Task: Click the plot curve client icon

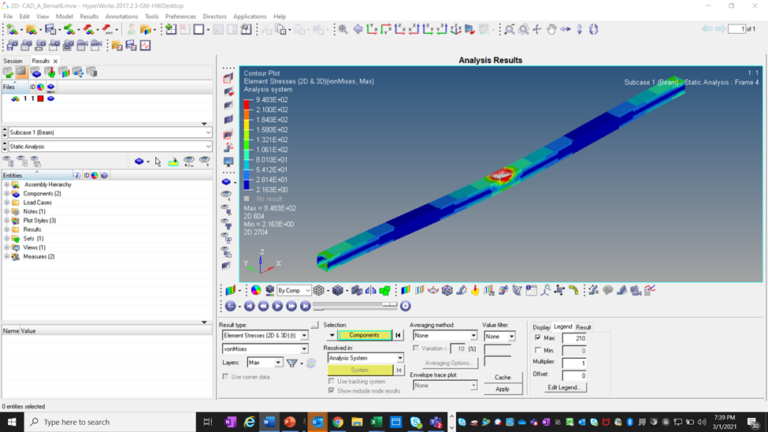Action: pyautogui.click(x=145, y=46)
